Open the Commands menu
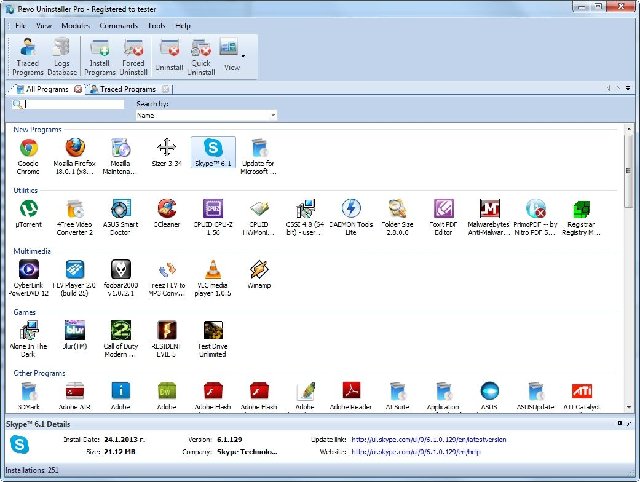The height and width of the screenshot is (482, 640). 118,26
